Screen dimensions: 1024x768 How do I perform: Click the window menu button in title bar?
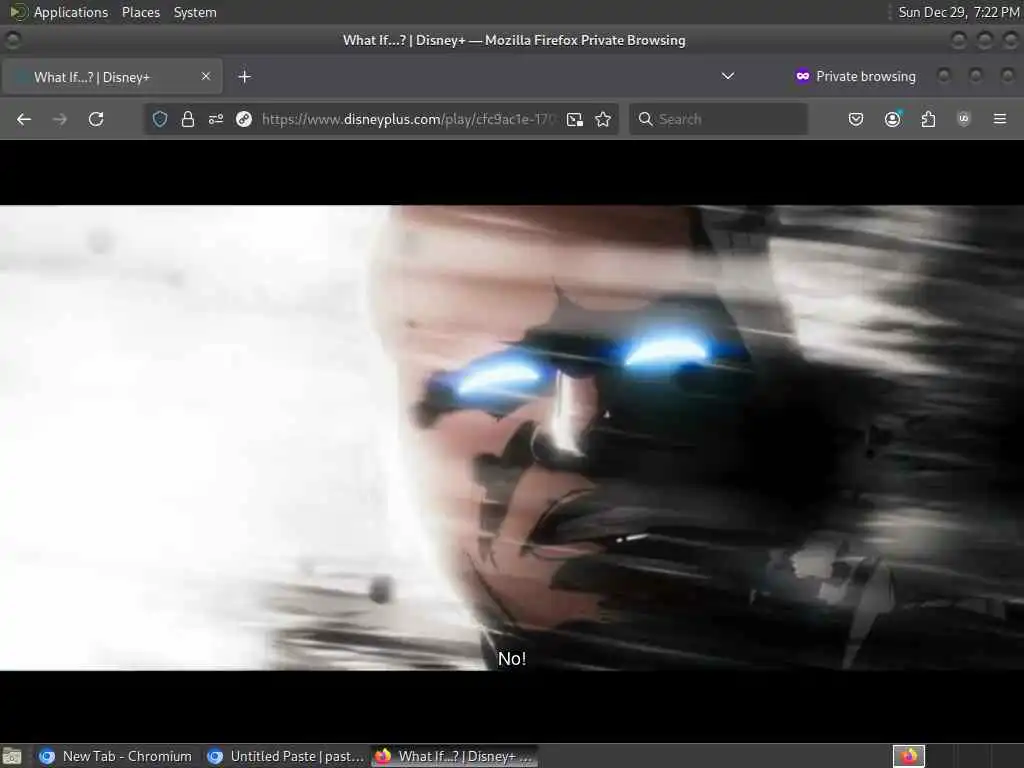click(x=12, y=40)
